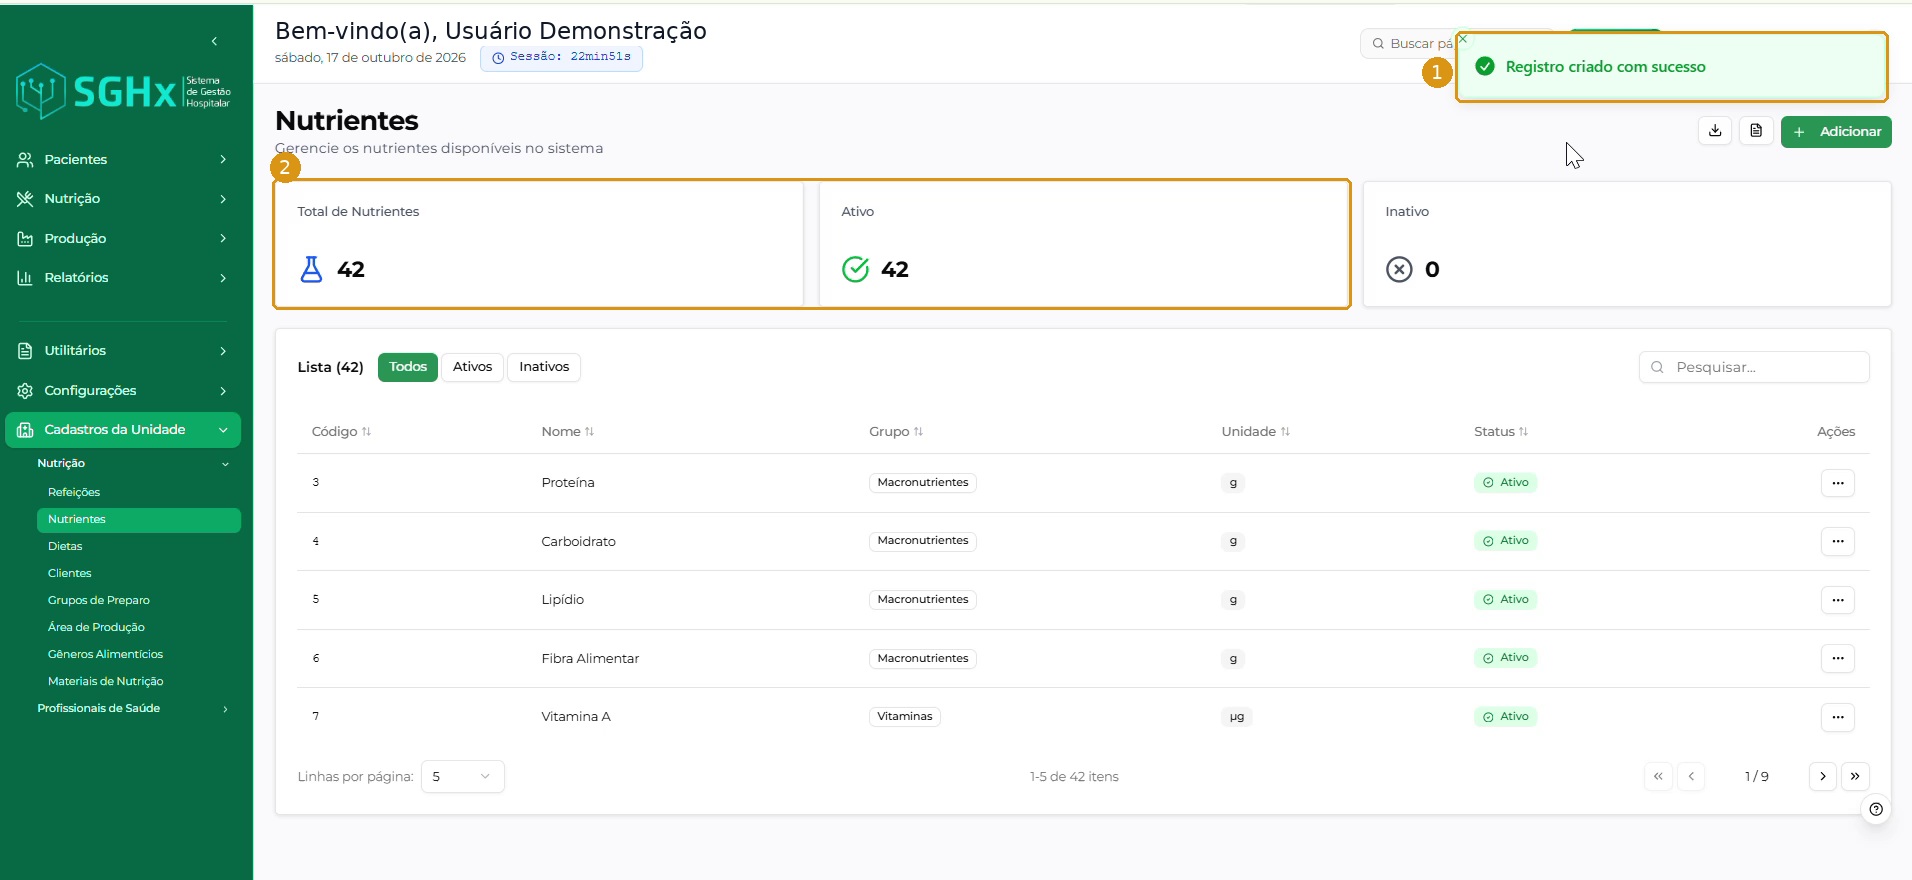Go to the next page arrow

click(x=1822, y=776)
